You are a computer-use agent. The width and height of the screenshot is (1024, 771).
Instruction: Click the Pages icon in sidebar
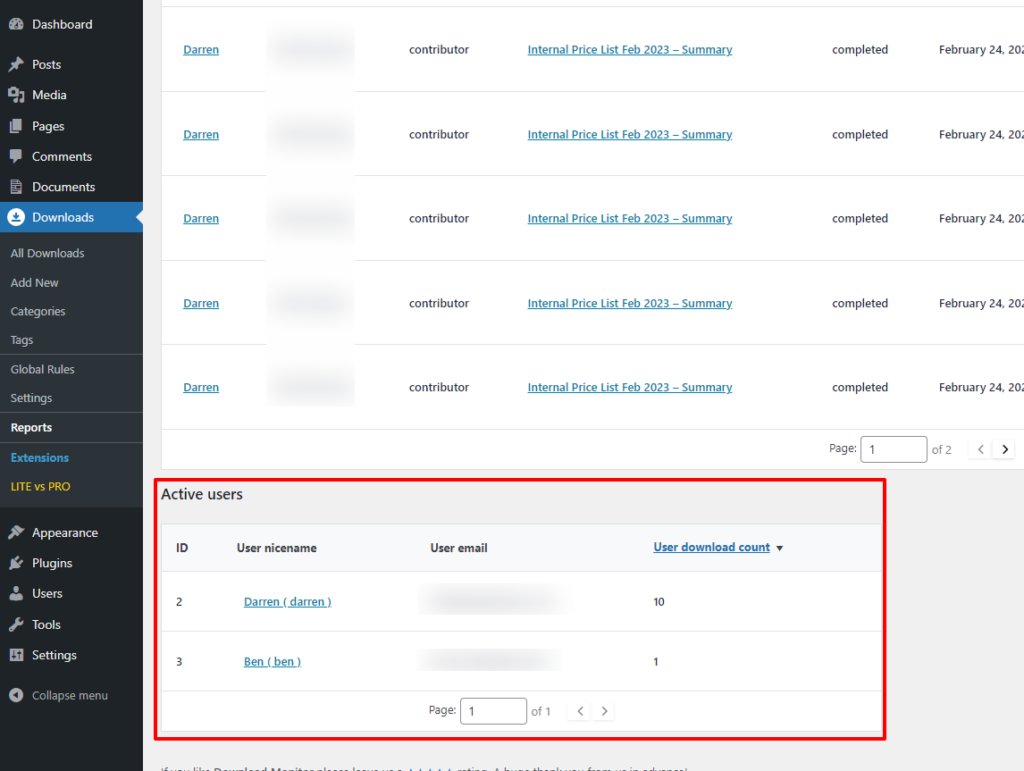tap(16, 126)
